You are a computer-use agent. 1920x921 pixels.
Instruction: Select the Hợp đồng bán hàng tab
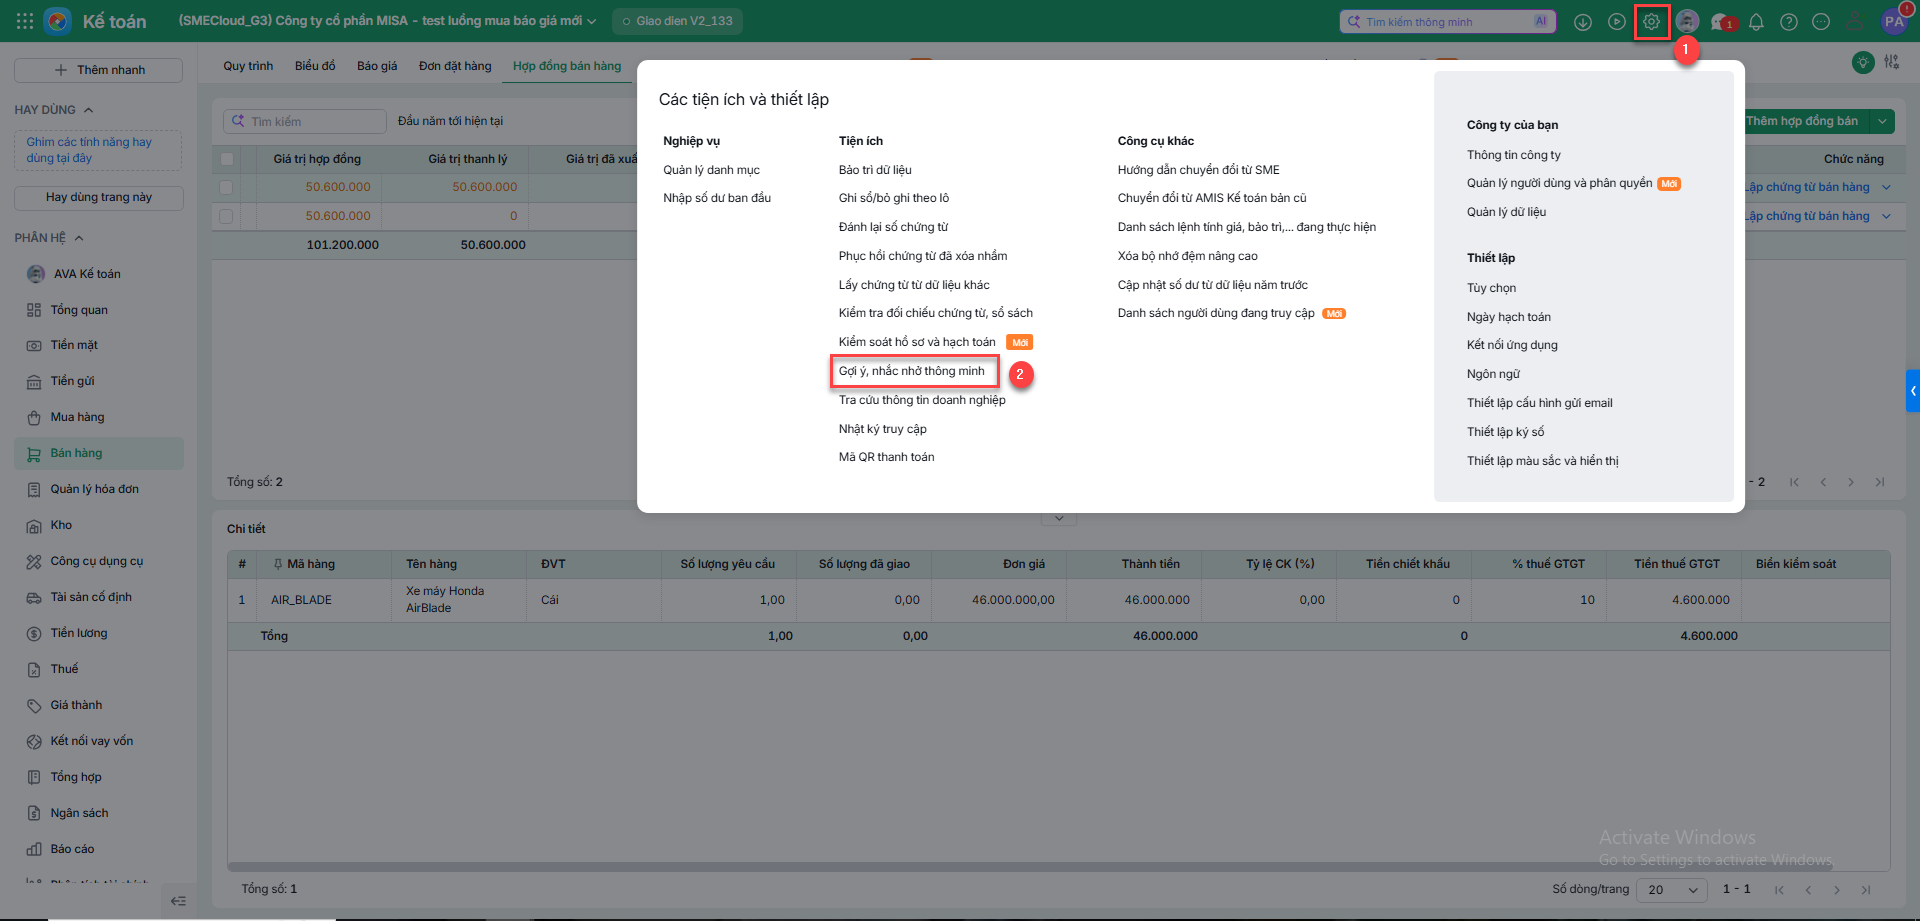point(567,66)
